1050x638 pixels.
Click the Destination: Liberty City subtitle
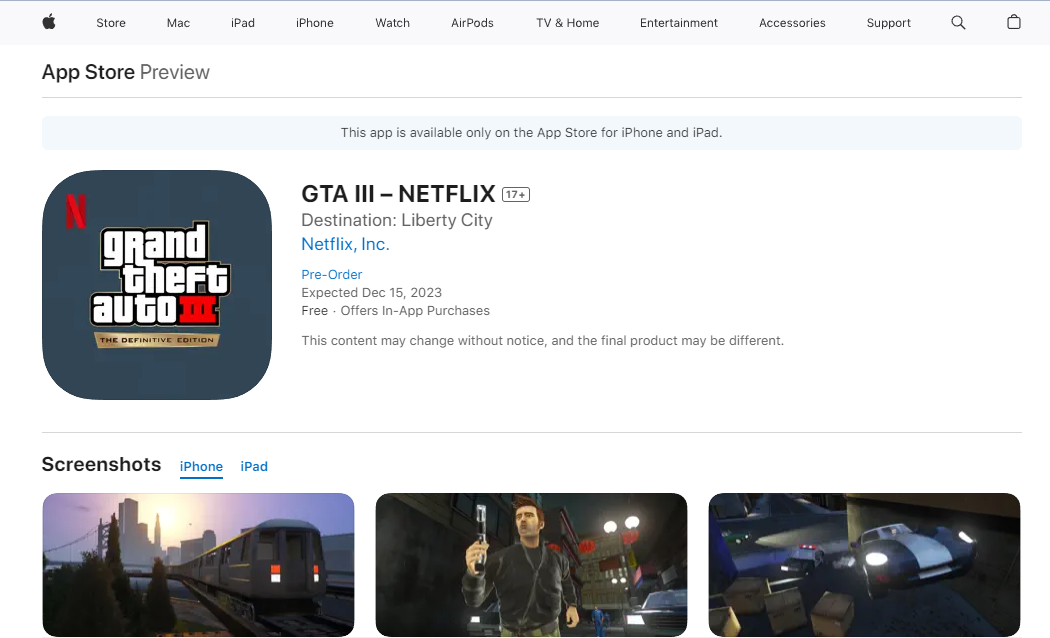[397, 220]
